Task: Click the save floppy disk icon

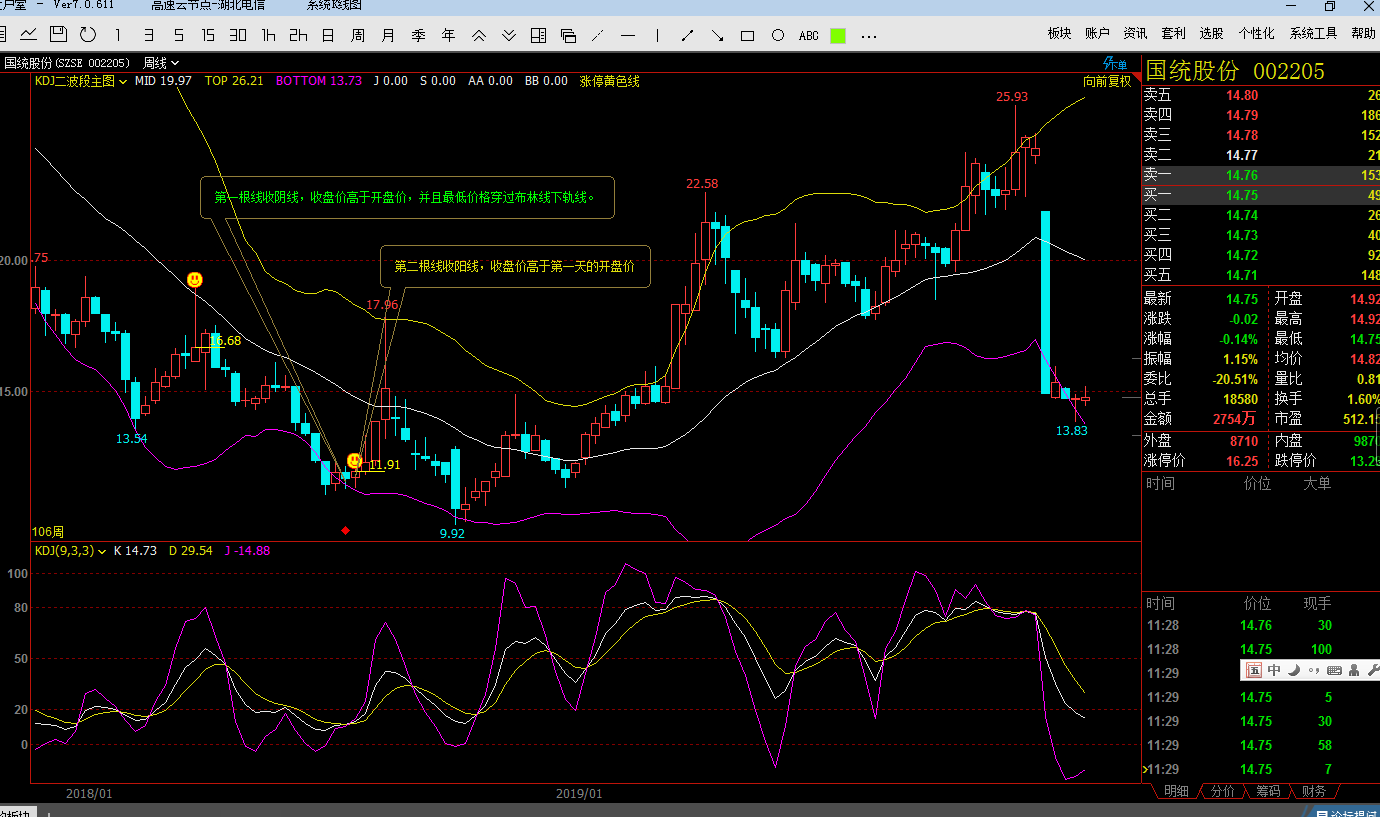Action: [58, 35]
